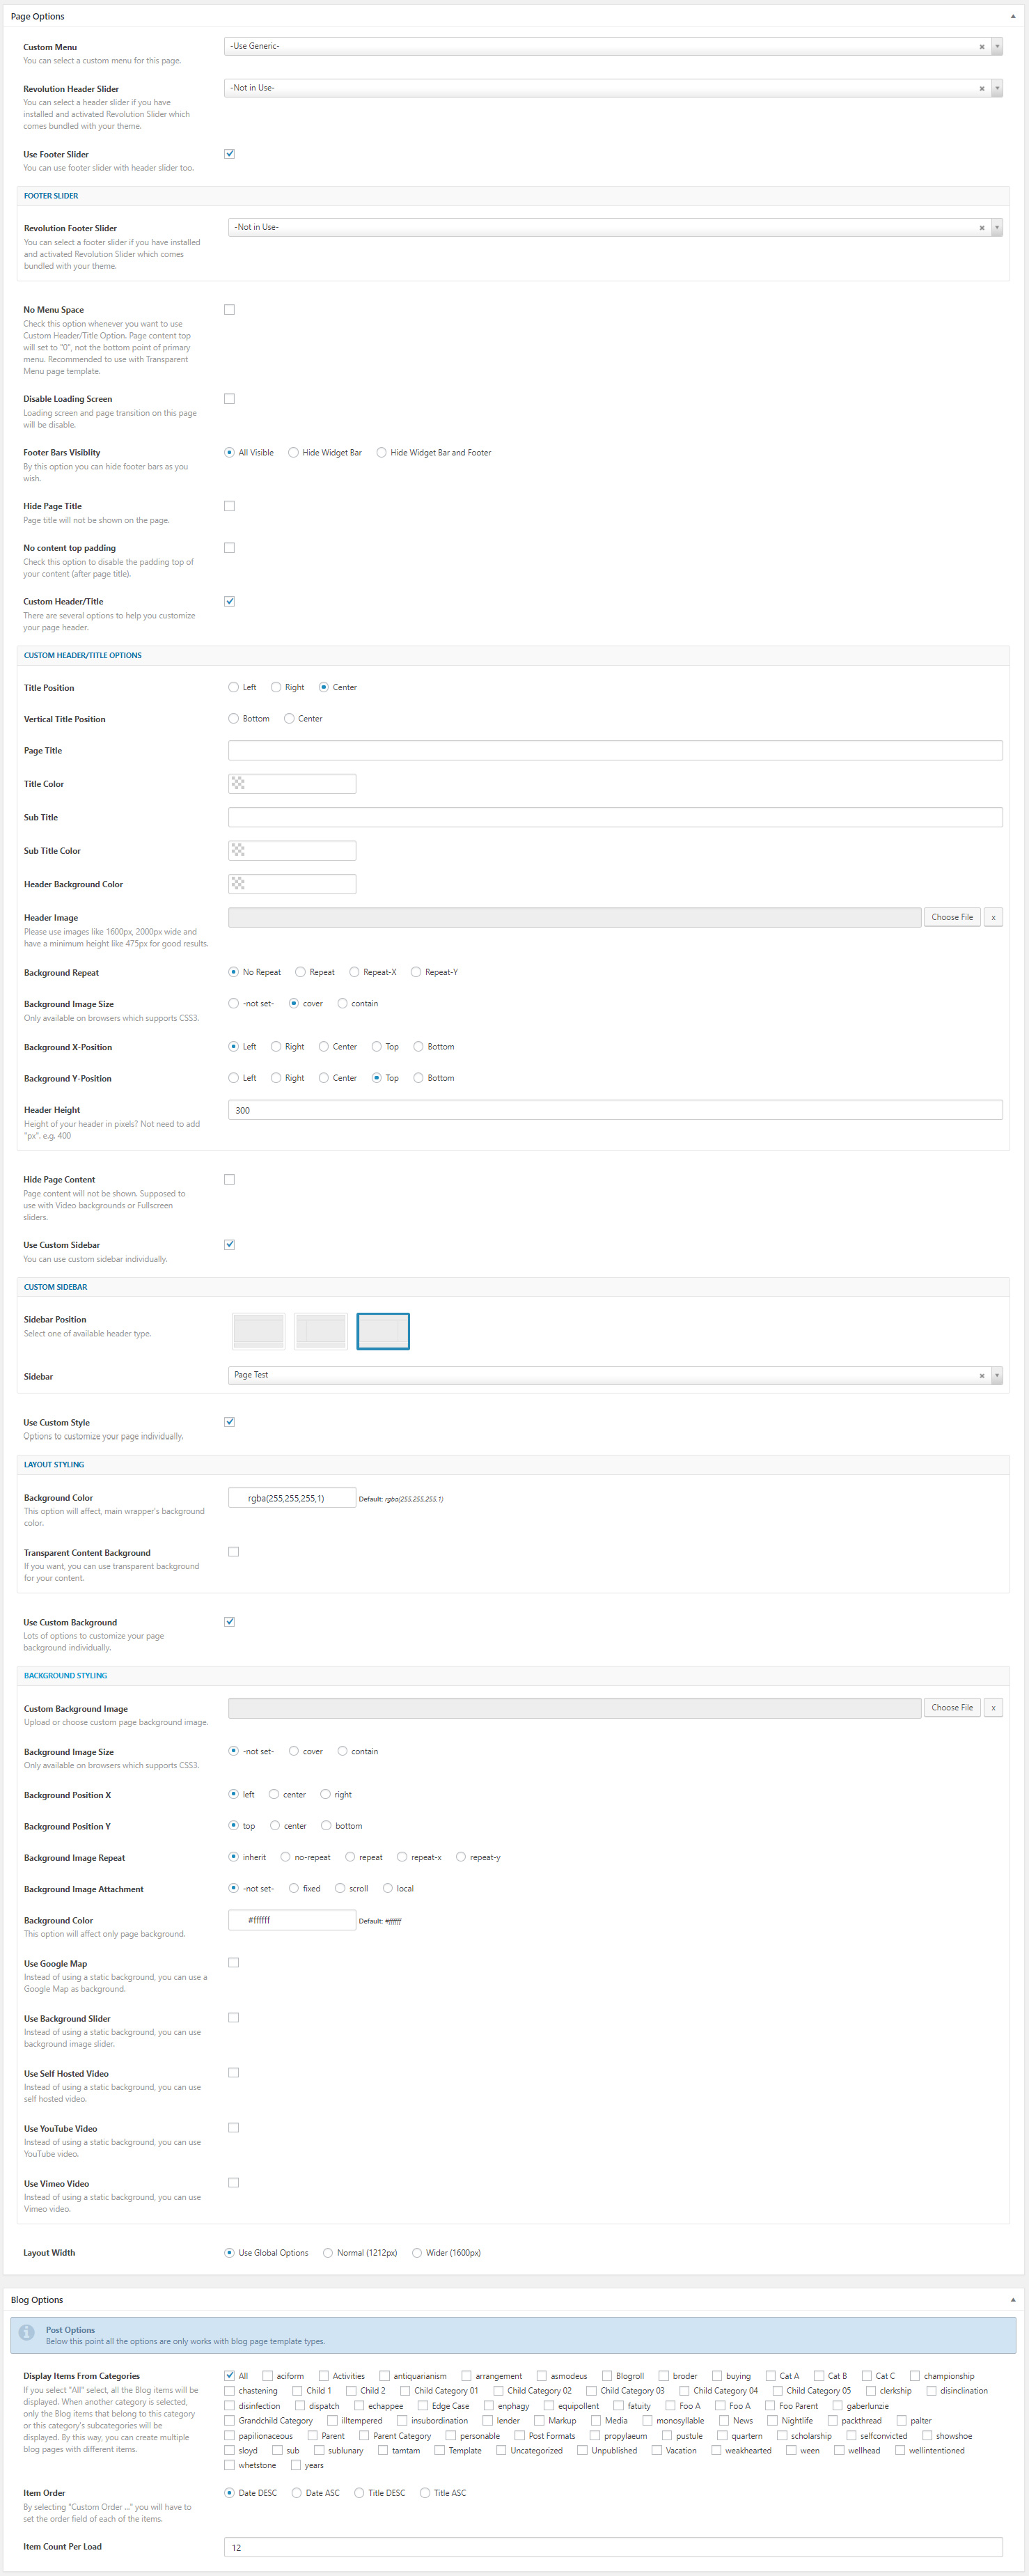1029x2576 pixels.
Task: Open the Title Color picker swatch
Action: click(x=238, y=784)
